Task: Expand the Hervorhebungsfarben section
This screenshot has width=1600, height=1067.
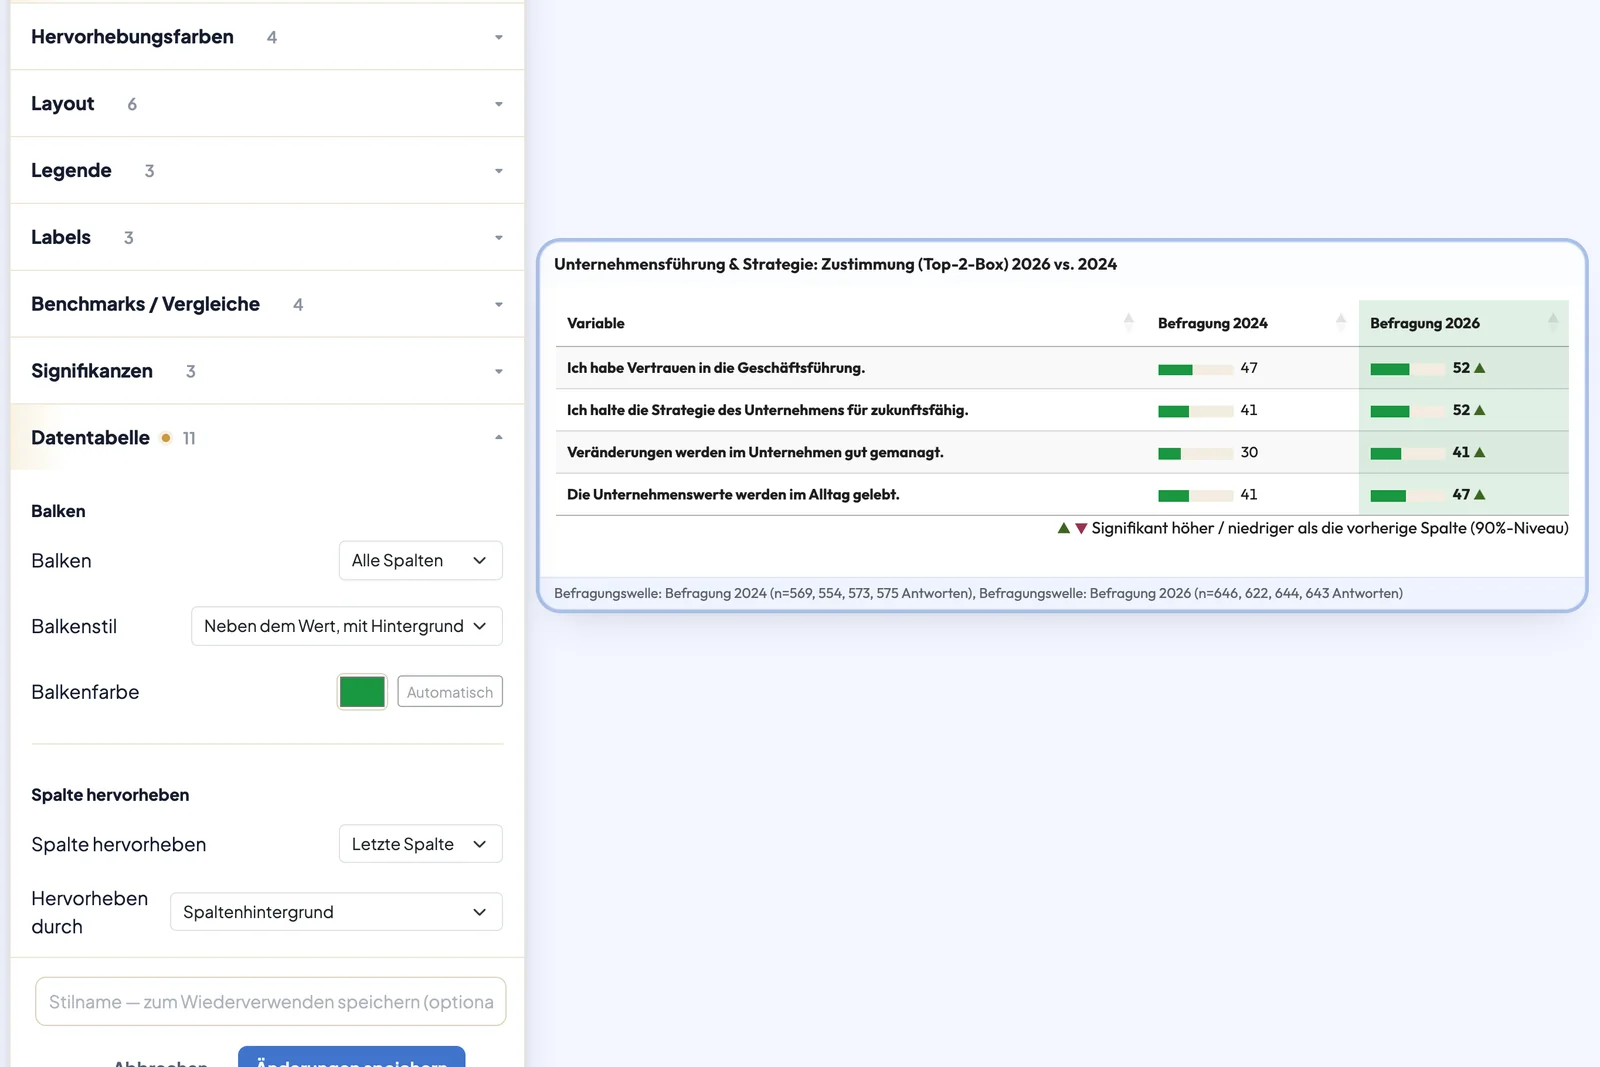Action: pos(267,37)
